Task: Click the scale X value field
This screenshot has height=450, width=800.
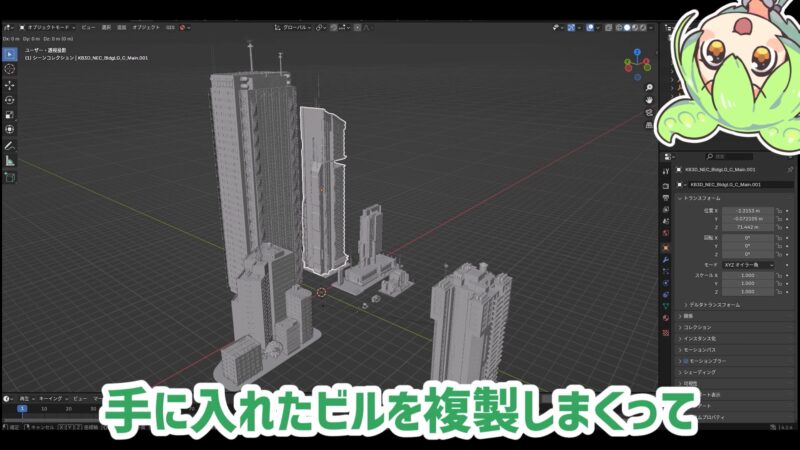Action: 746,273
